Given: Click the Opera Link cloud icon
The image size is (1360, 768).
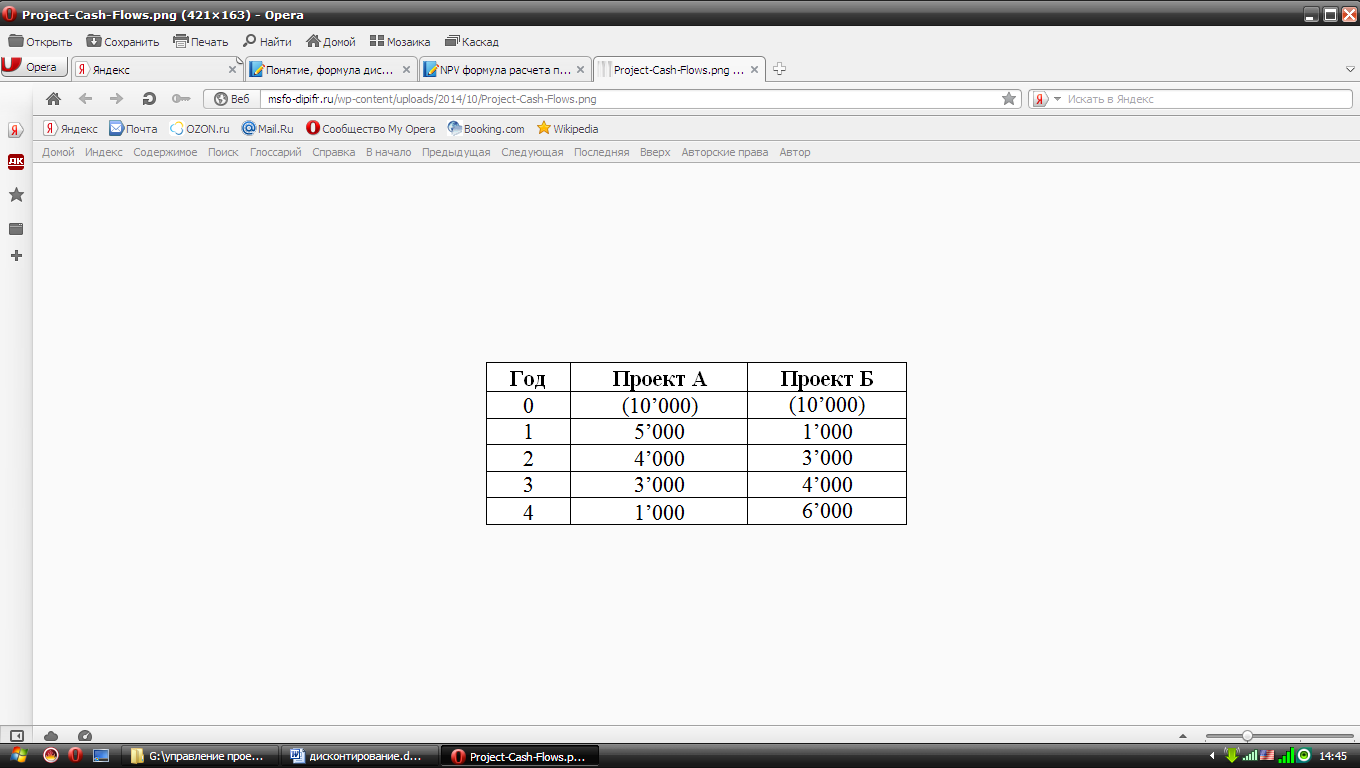Looking at the screenshot, I should point(51,735).
